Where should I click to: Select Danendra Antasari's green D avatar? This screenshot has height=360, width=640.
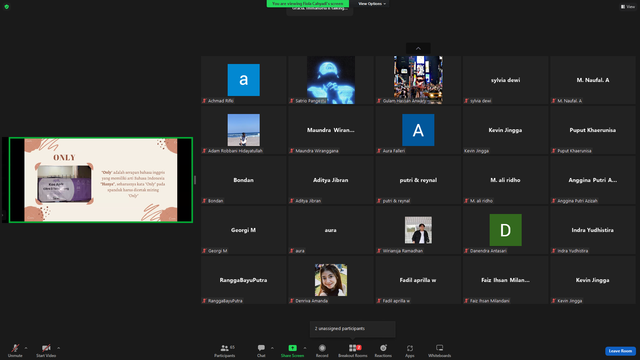[x=505, y=230]
